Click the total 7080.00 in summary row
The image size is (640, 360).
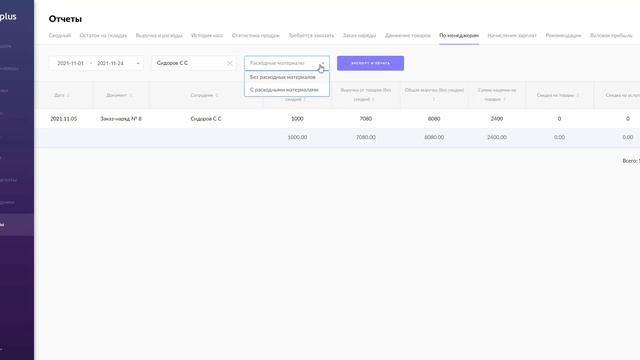pos(365,138)
